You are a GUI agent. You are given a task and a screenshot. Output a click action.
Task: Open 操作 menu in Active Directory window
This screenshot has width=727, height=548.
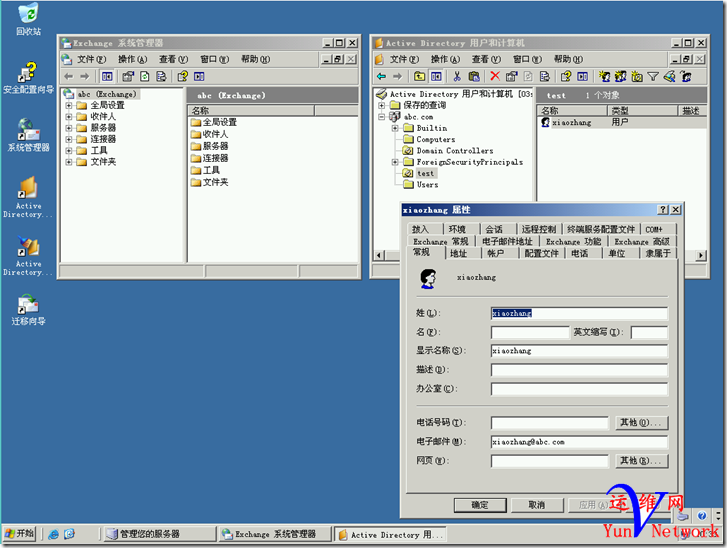point(445,59)
